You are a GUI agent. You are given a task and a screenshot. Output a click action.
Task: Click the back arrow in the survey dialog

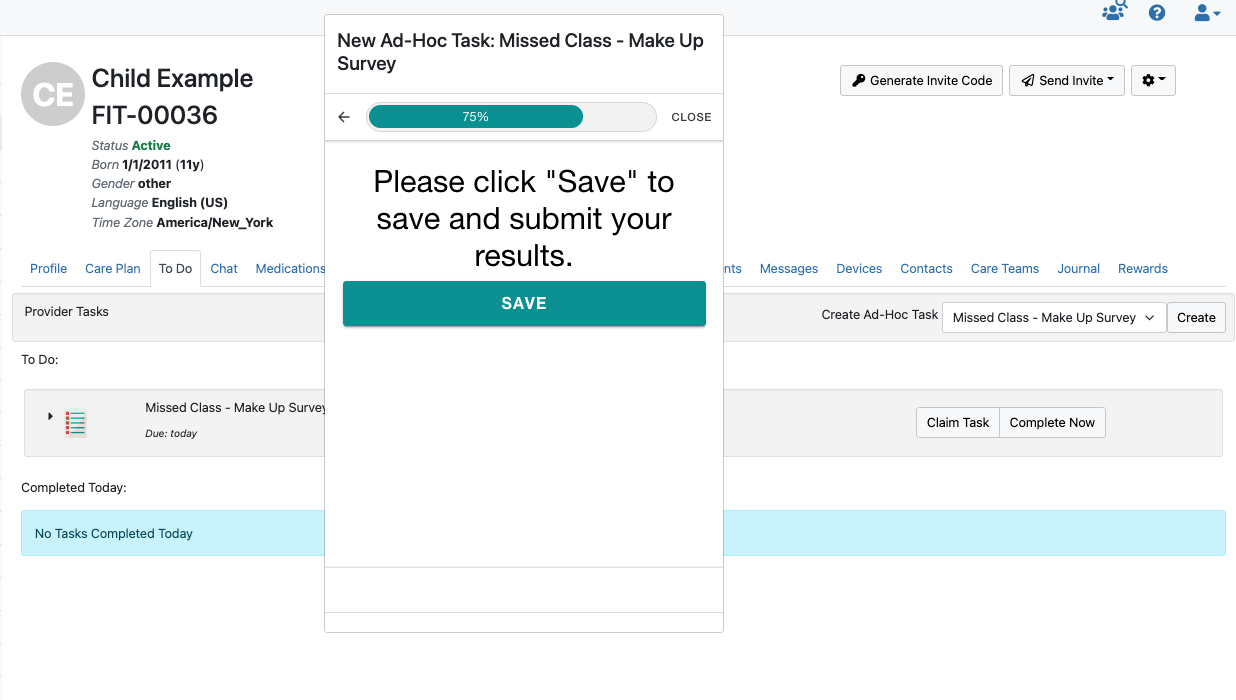pyautogui.click(x=344, y=117)
